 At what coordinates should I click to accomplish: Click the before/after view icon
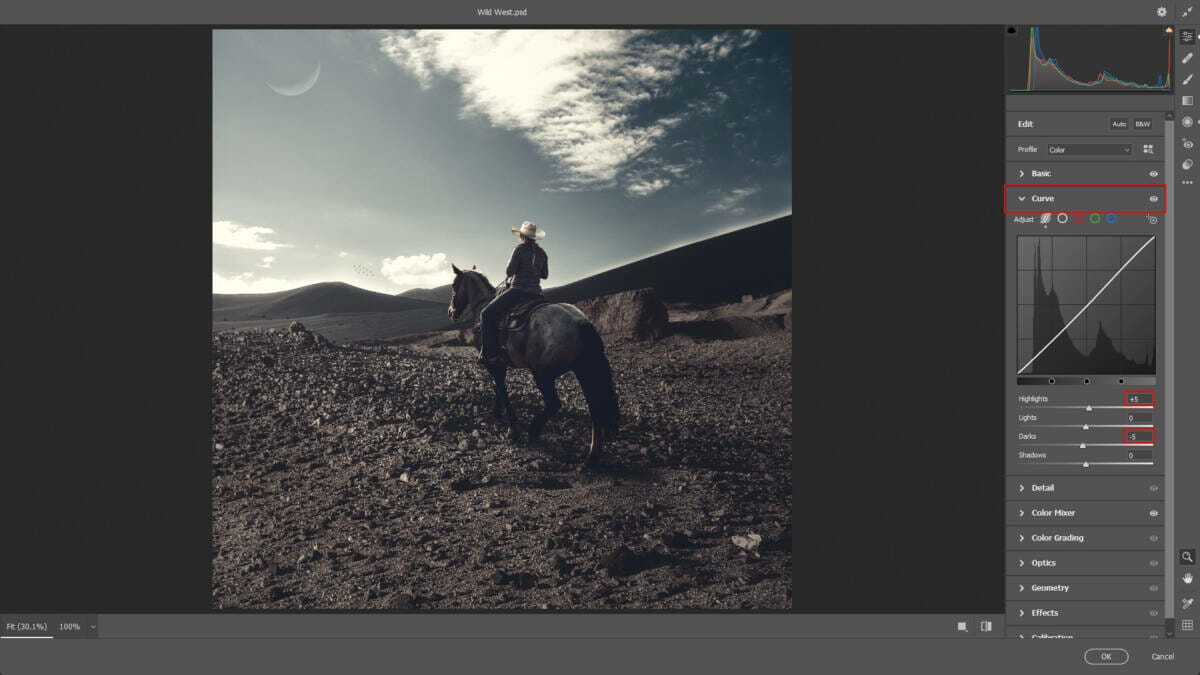(x=986, y=627)
